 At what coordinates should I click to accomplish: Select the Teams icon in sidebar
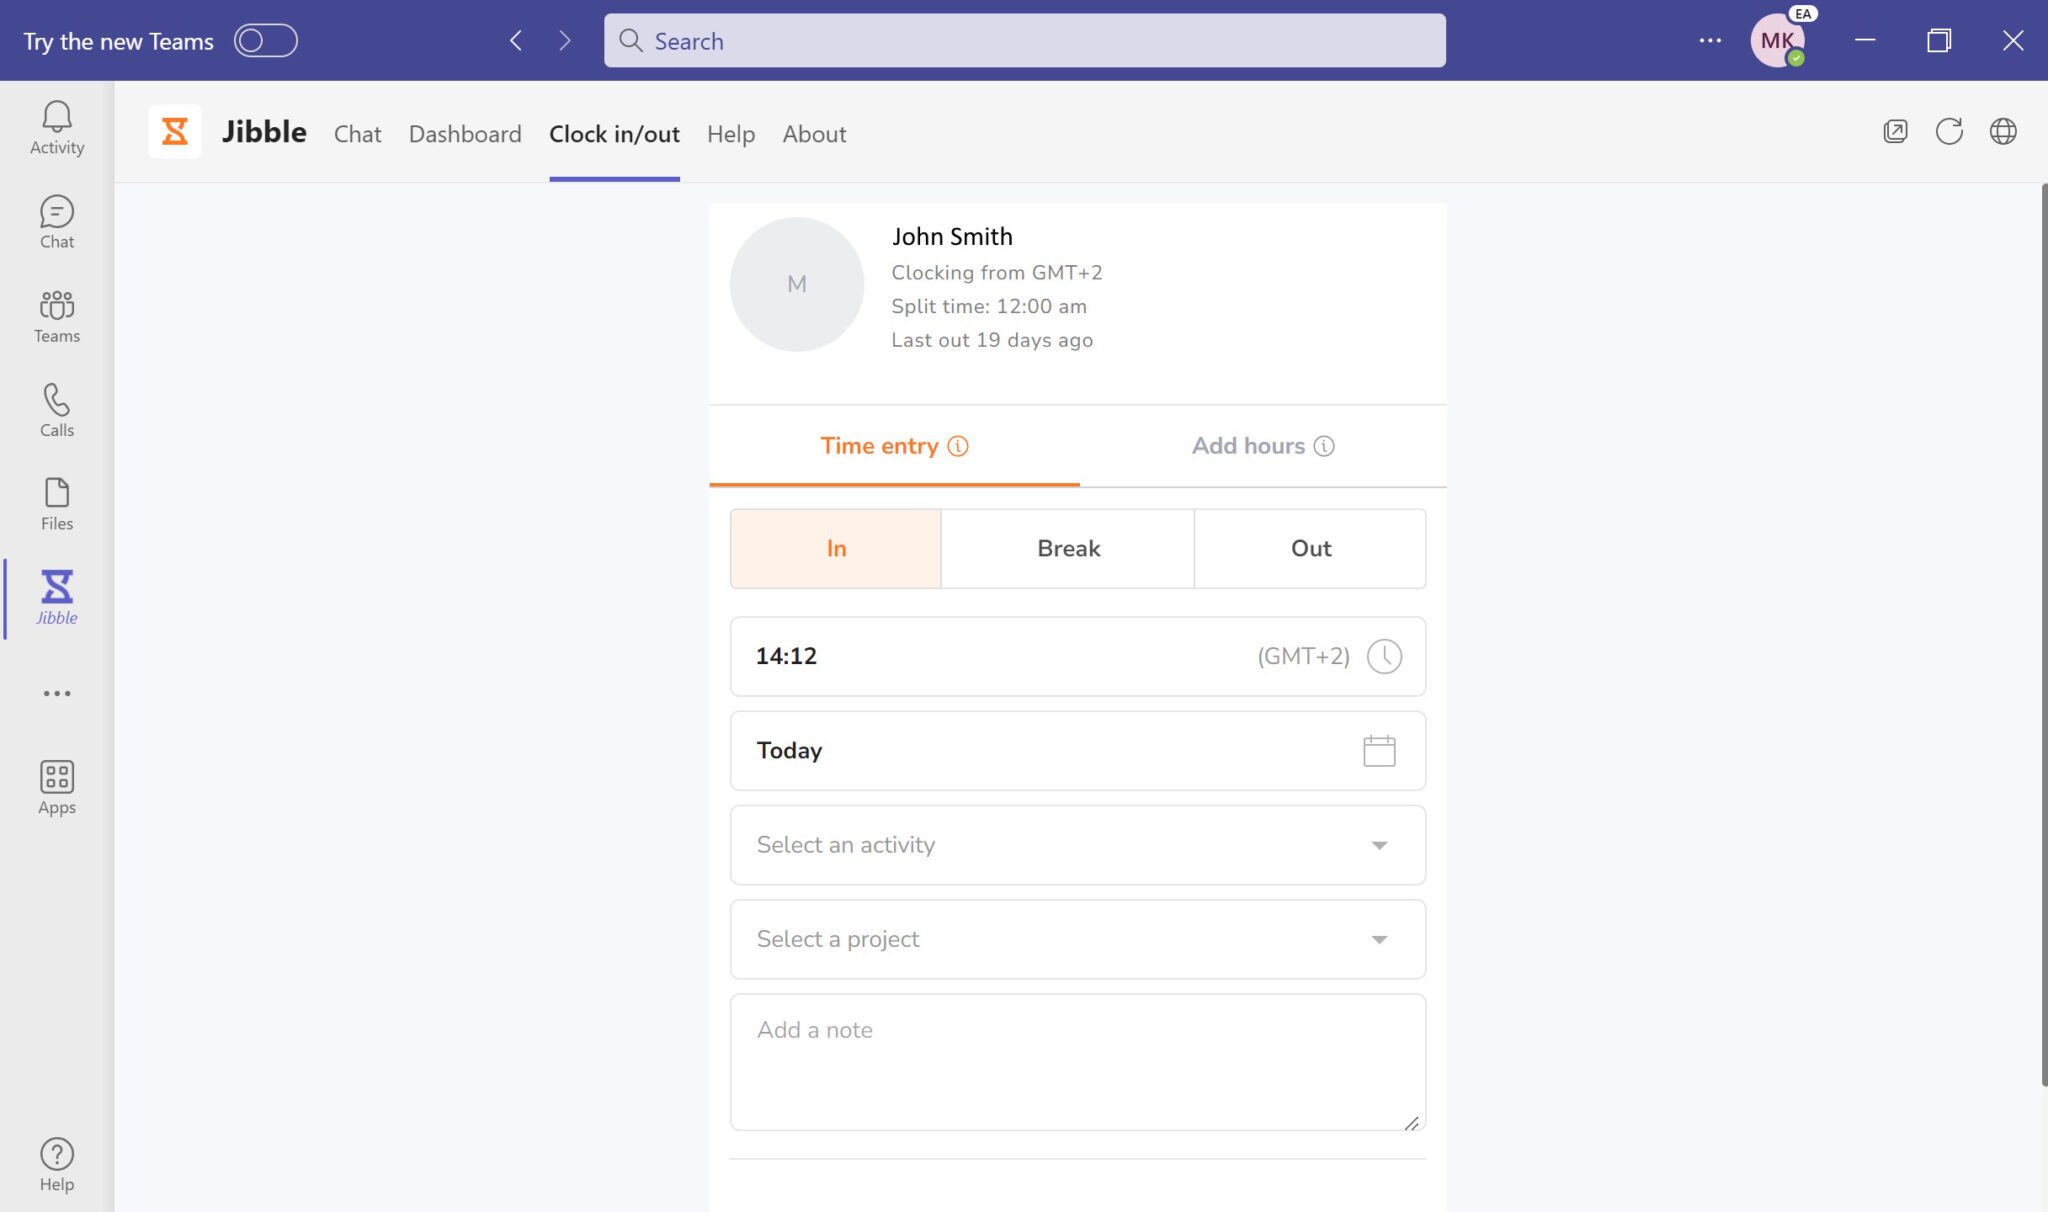(57, 313)
